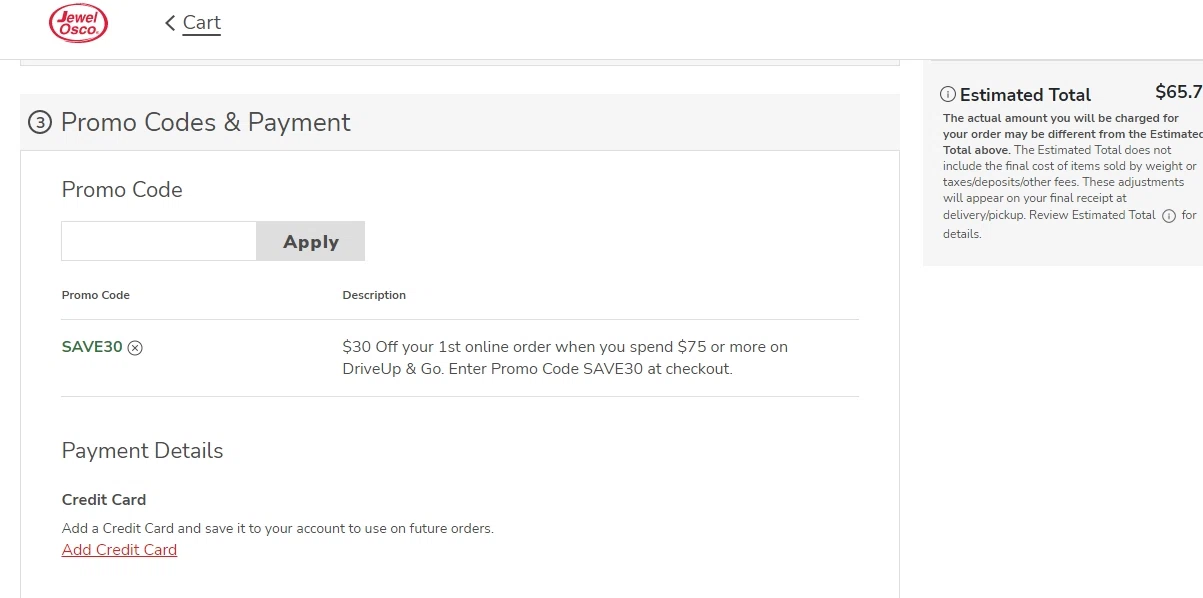
Task: Collapse the Promo Codes & Payment section header
Action: point(205,123)
